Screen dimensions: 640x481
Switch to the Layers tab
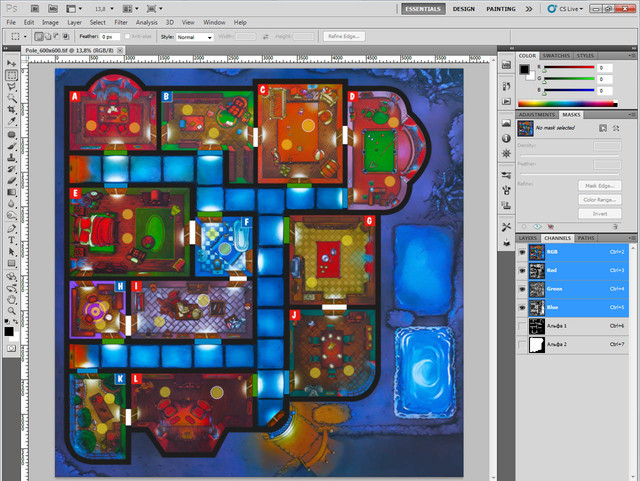tap(528, 238)
